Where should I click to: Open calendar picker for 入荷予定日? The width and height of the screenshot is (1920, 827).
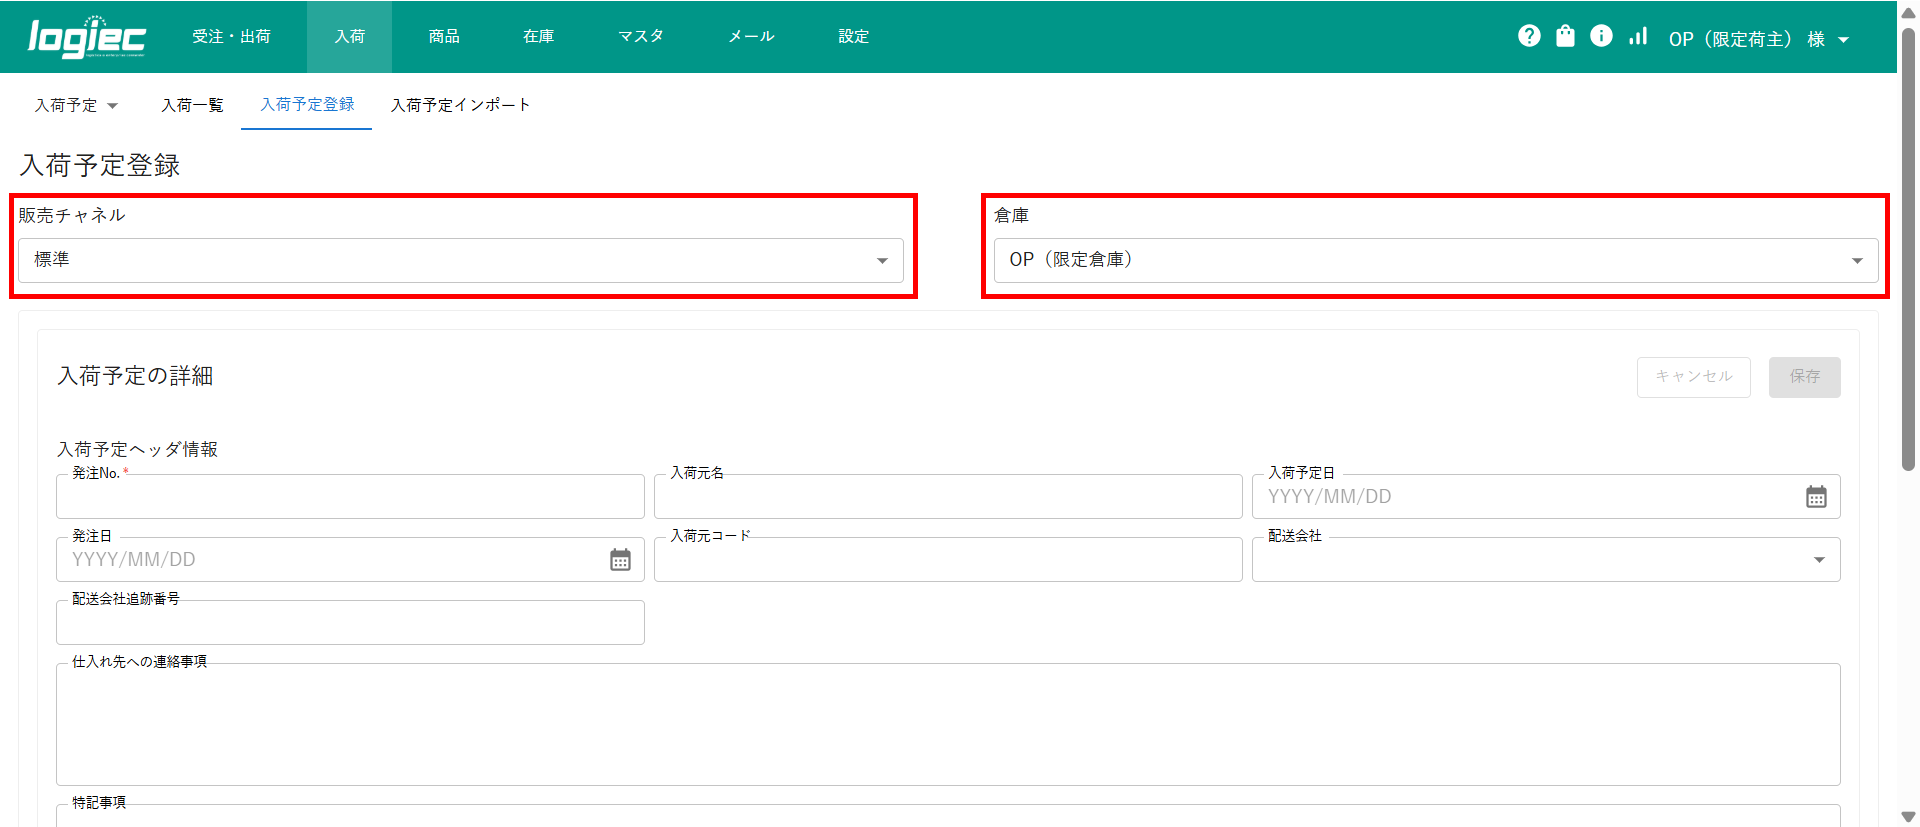pos(1816,497)
